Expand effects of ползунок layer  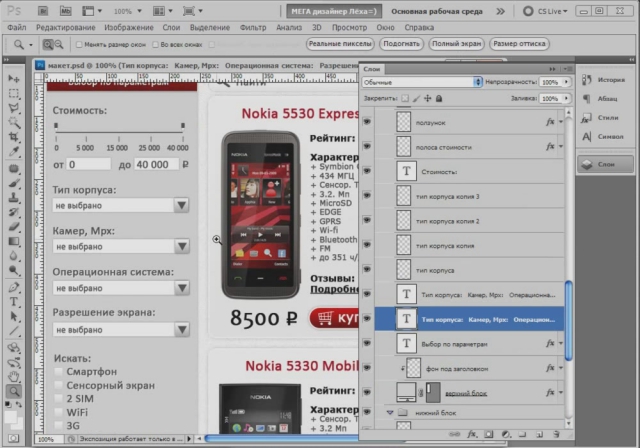pyautogui.click(x=561, y=122)
